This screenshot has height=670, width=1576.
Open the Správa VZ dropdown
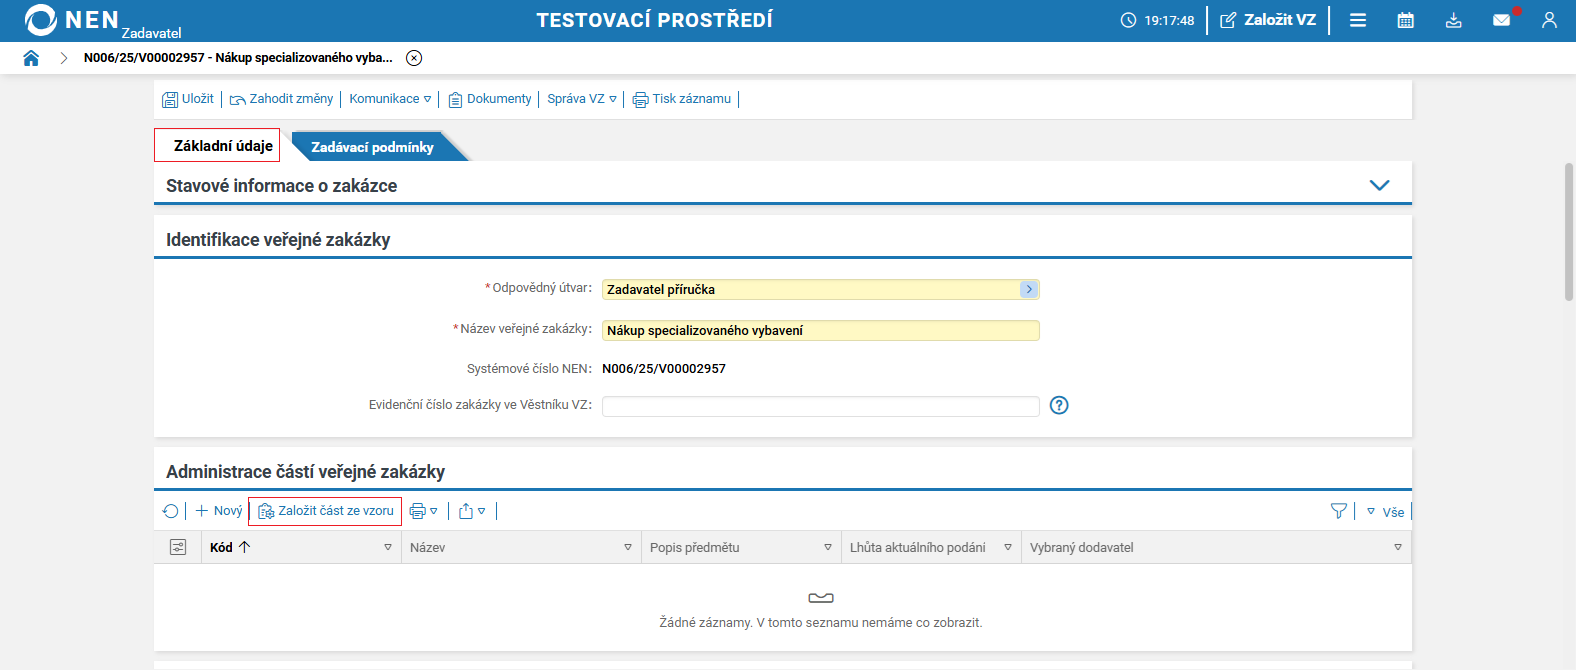pos(581,99)
